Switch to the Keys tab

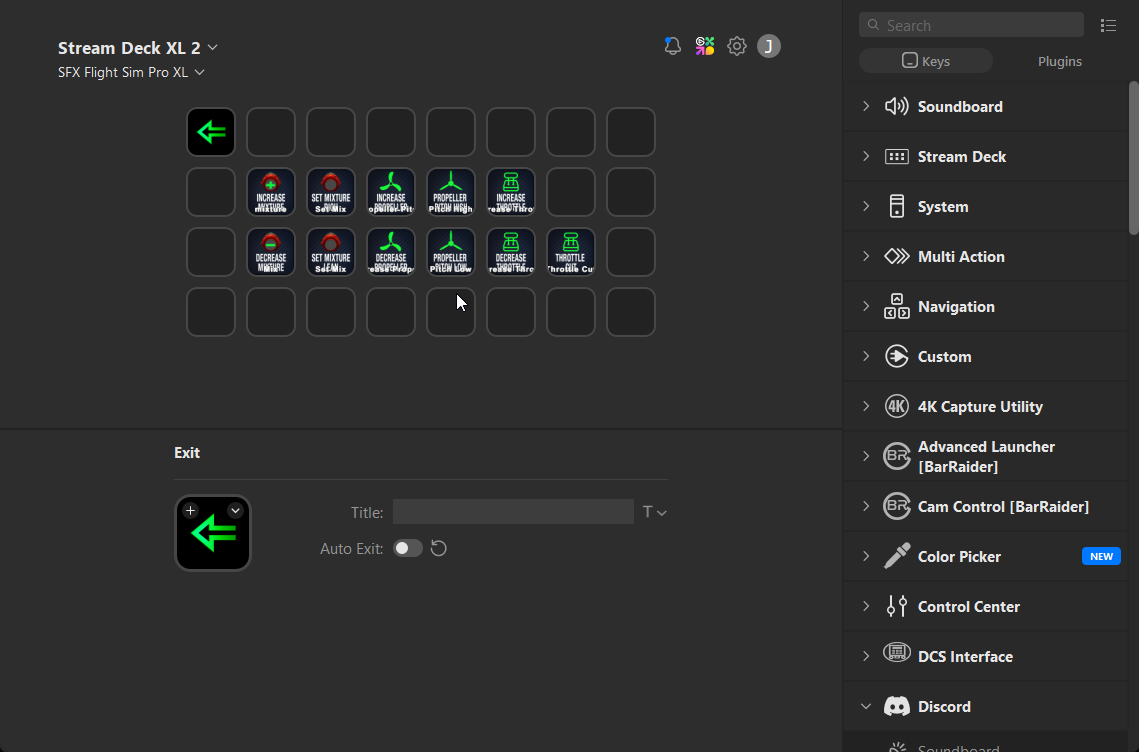pos(926,61)
